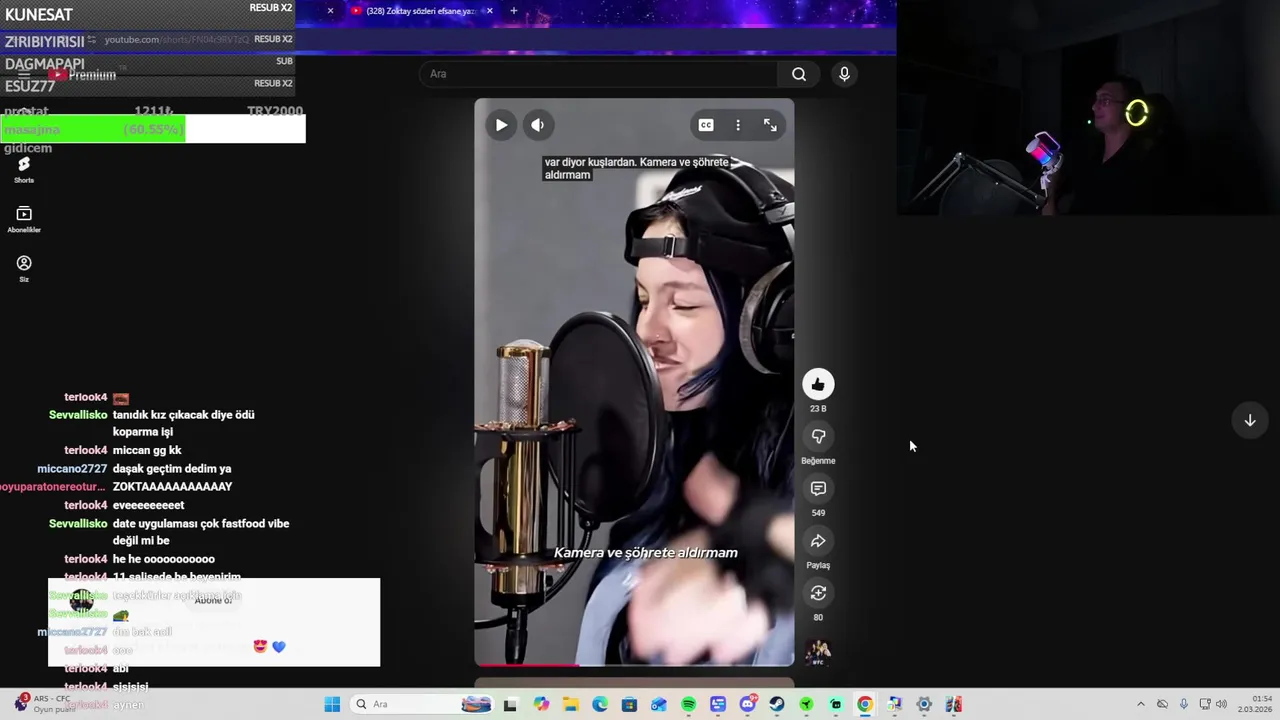Click chat message he he ooooooooooo

click(x=163, y=559)
